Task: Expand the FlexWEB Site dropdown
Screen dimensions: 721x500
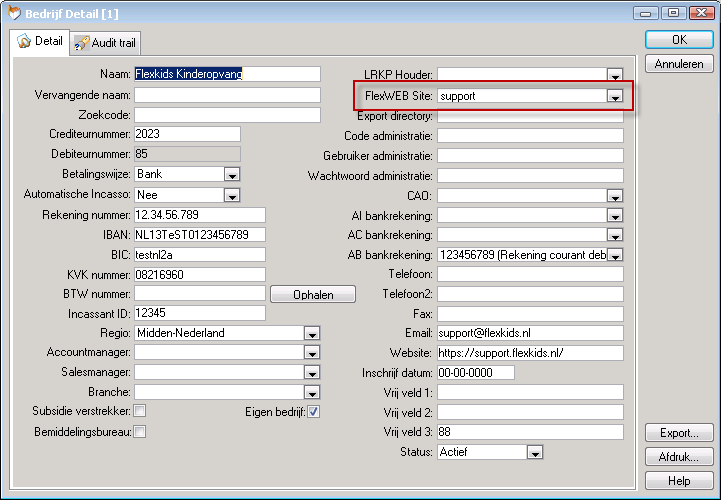Action: 615,97
